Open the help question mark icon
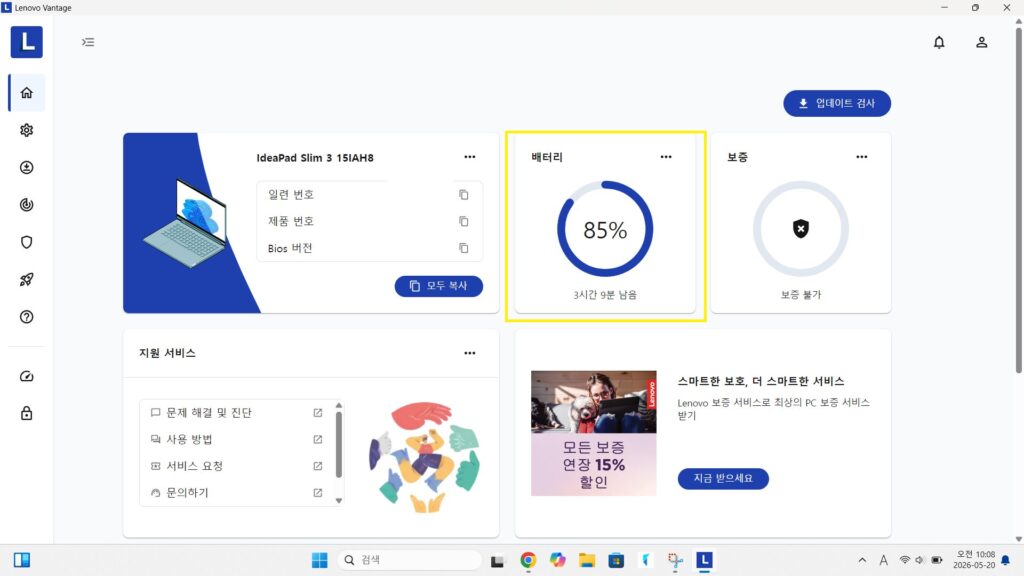 click(27, 317)
